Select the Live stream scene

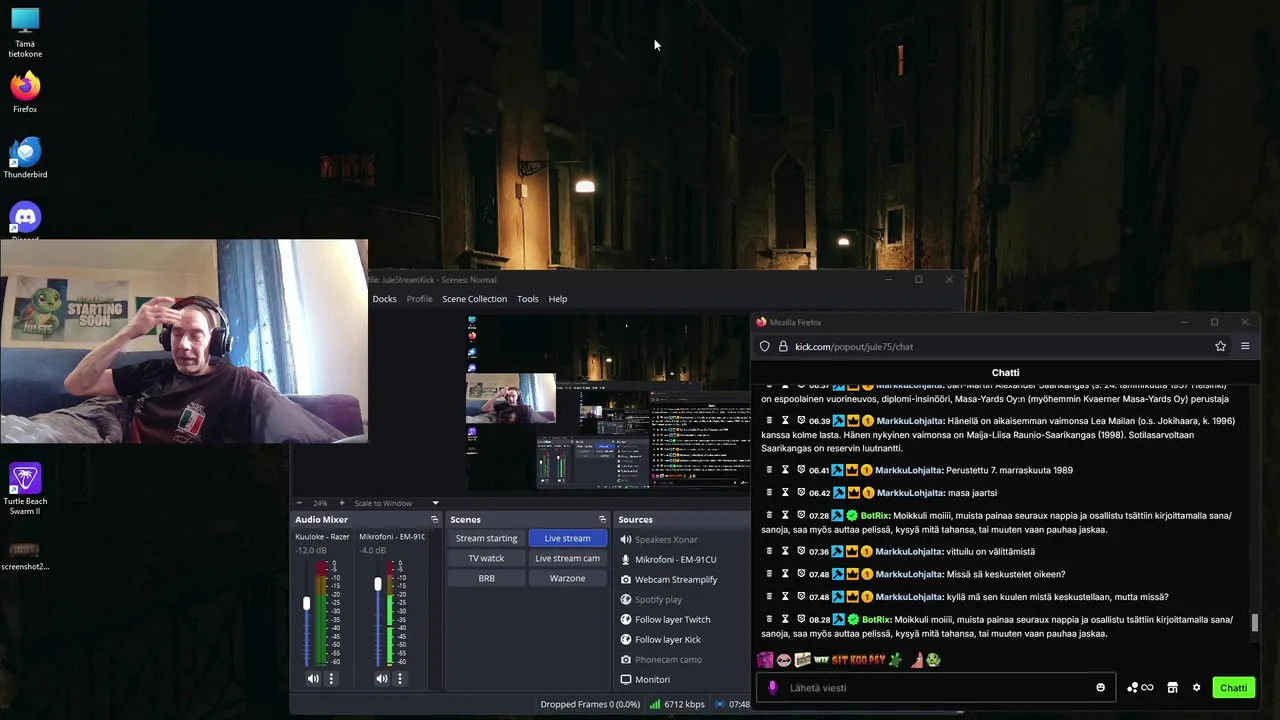[x=567, y=538]
